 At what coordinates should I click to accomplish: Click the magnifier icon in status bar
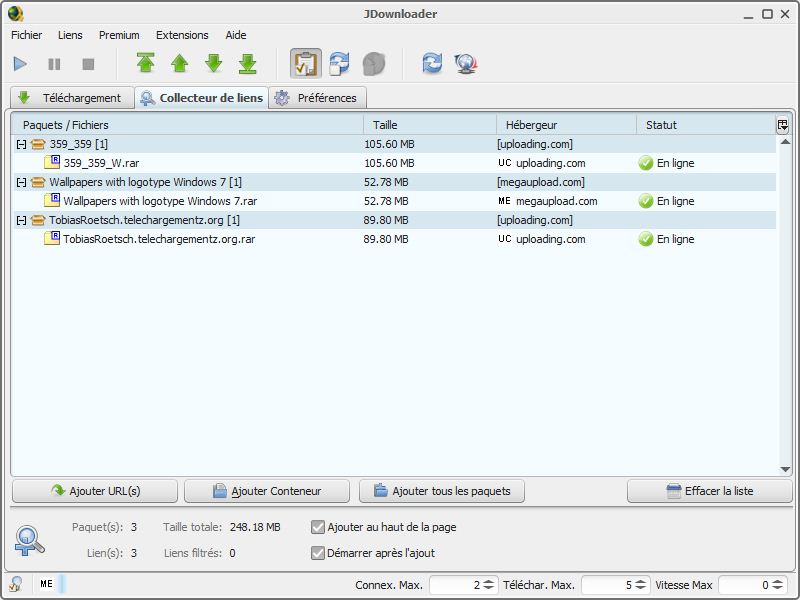click(x=15, y=584)
